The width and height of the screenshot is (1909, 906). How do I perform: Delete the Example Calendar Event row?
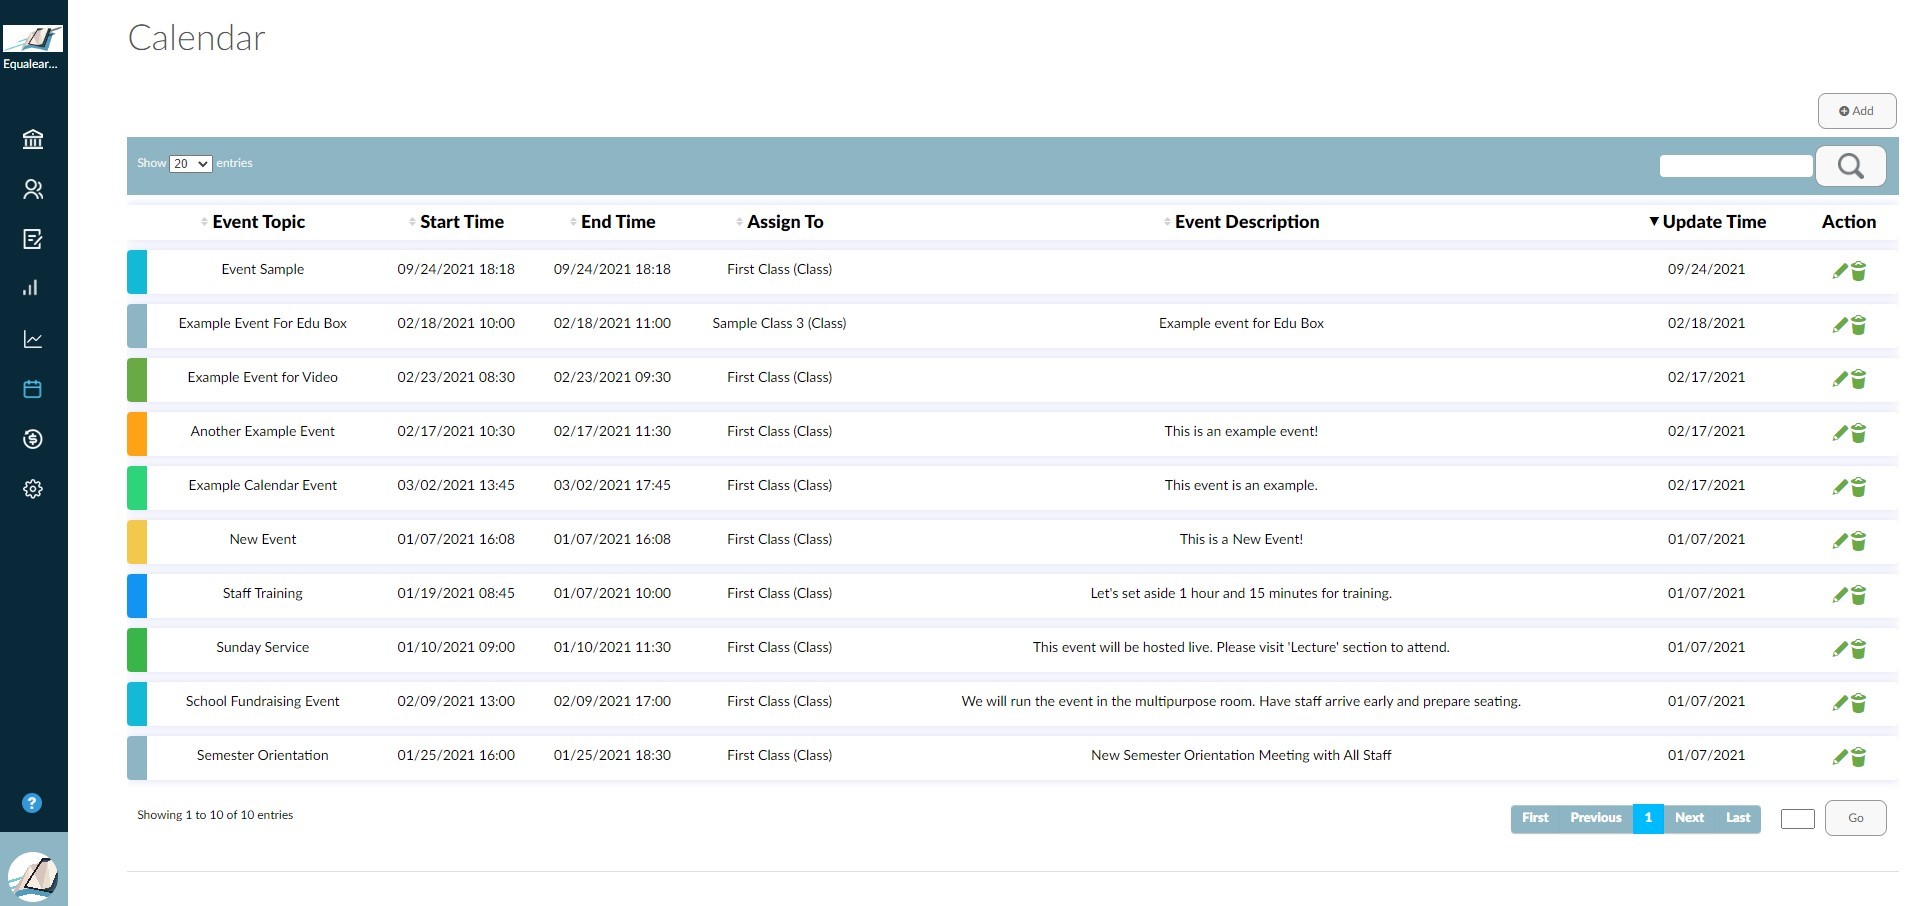click(1858, 487)
